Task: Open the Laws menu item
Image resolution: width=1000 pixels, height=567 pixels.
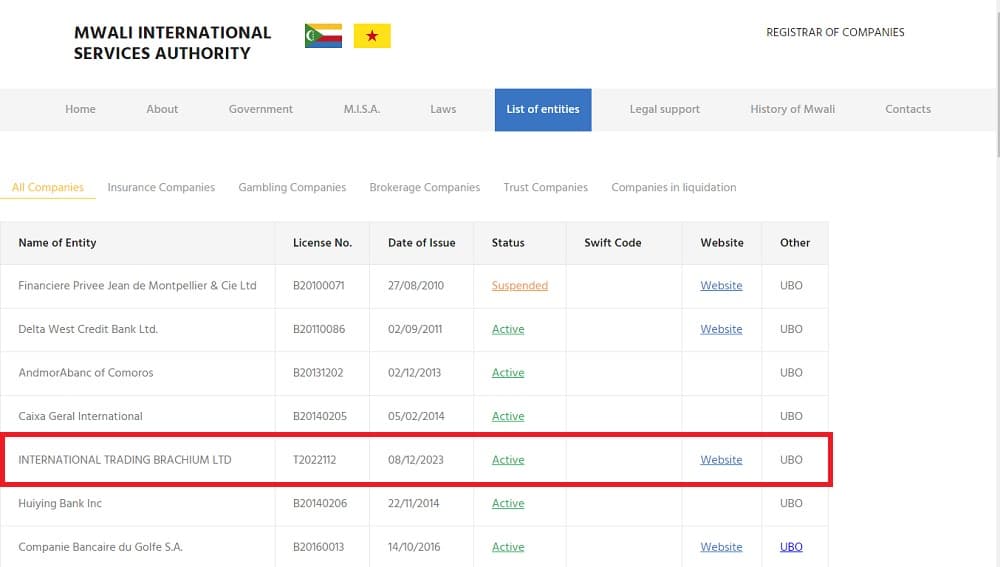Action: (x=443, y=109)
